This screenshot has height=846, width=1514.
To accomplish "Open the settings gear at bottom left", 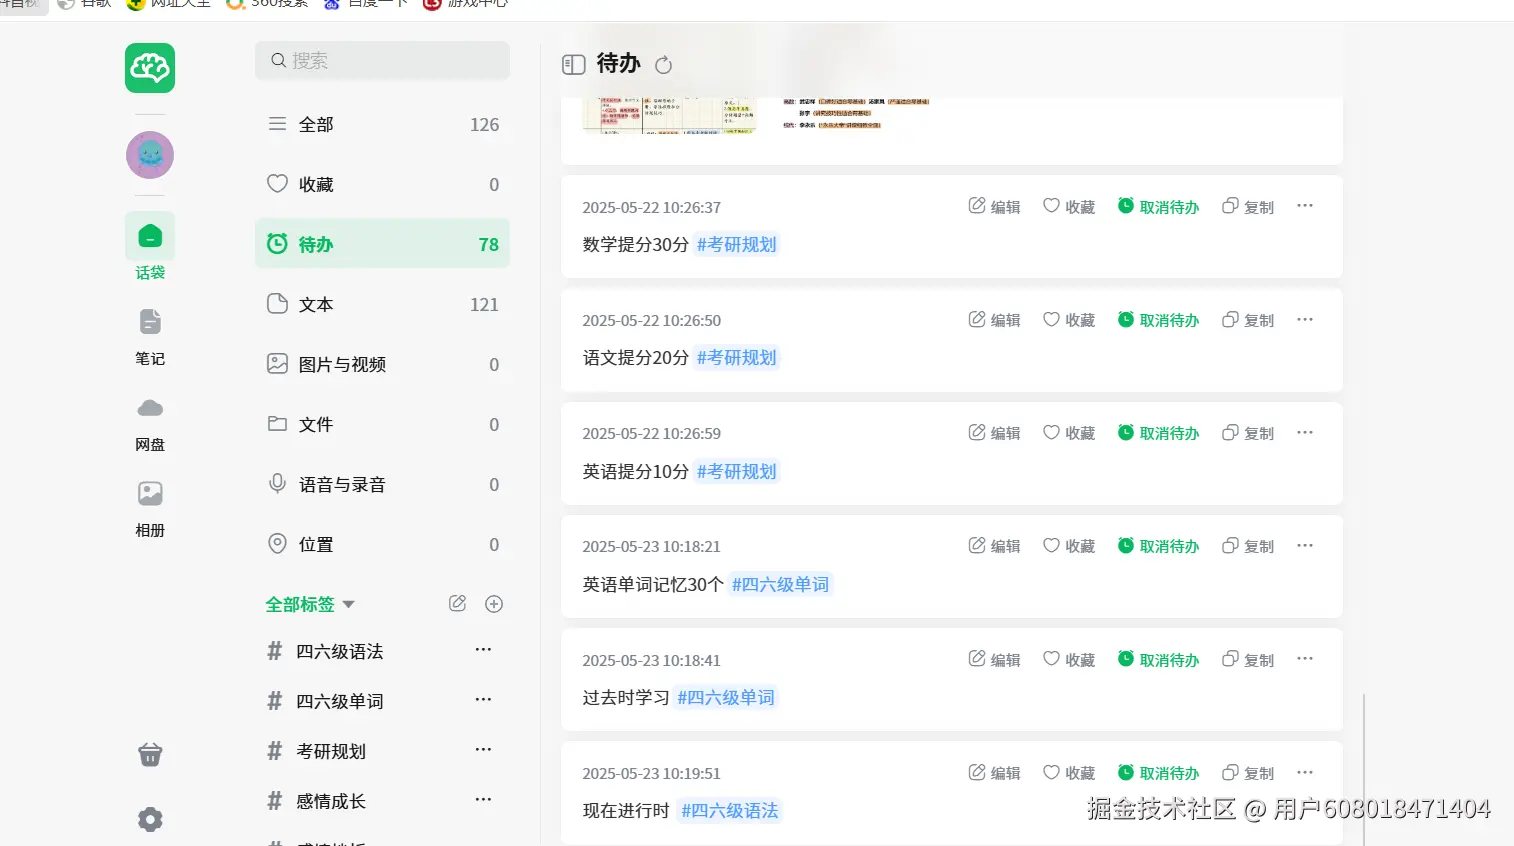I will point(149,819).
